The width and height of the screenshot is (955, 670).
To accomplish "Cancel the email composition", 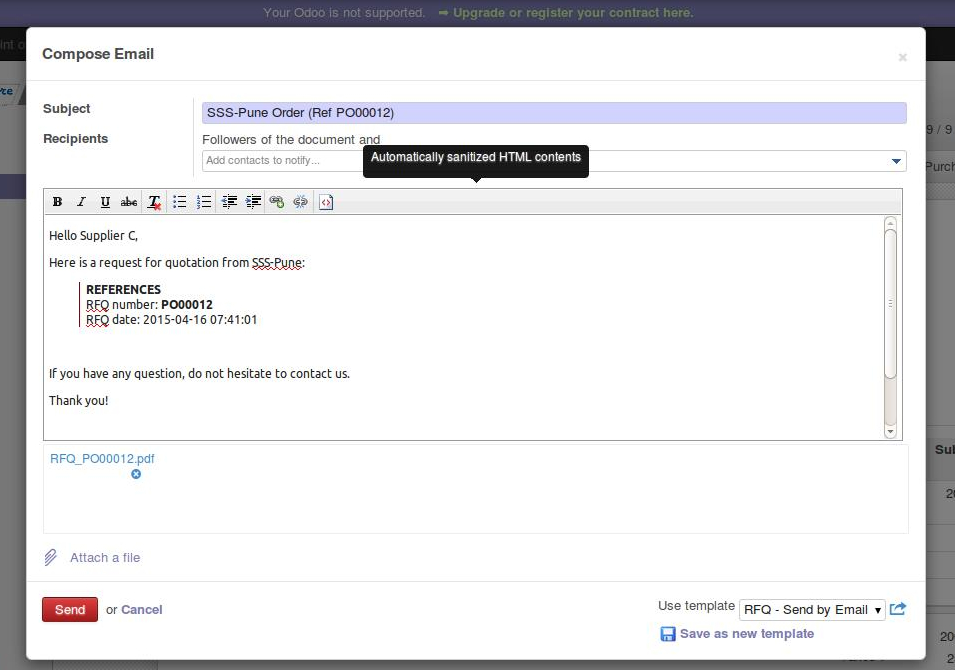I will coord(141,609).
